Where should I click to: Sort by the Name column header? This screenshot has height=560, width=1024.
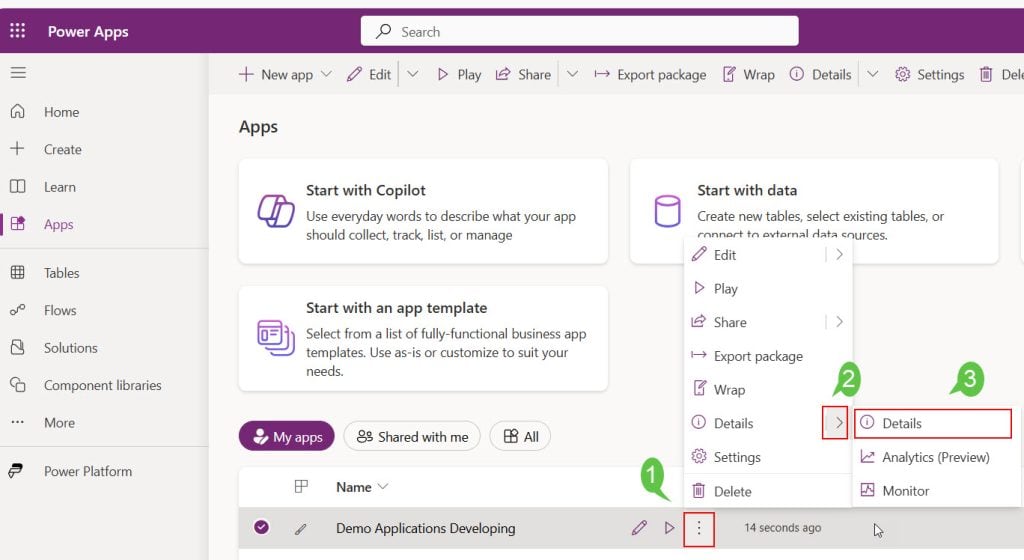(x=362, y=487)
